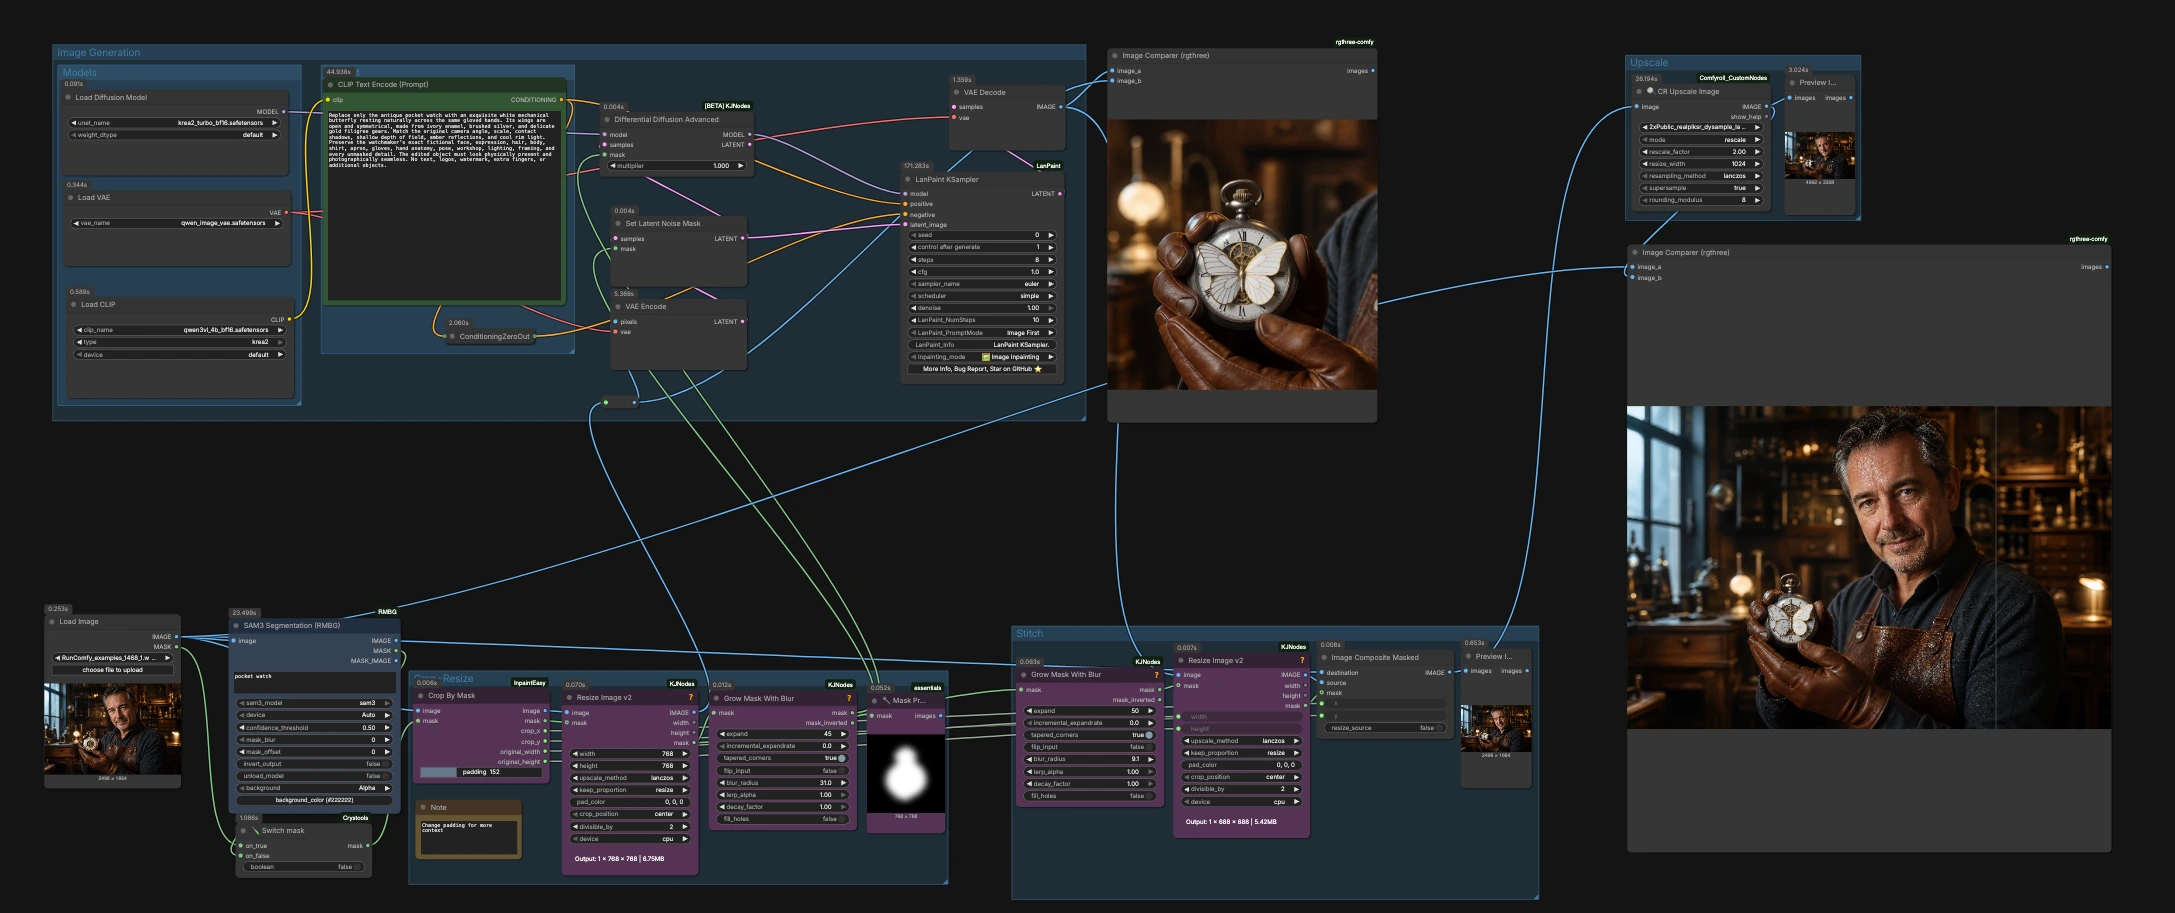2175x913 pixels.
Task: Open help on Stitch group's Resize Image v2
Action: (1301, 660)
